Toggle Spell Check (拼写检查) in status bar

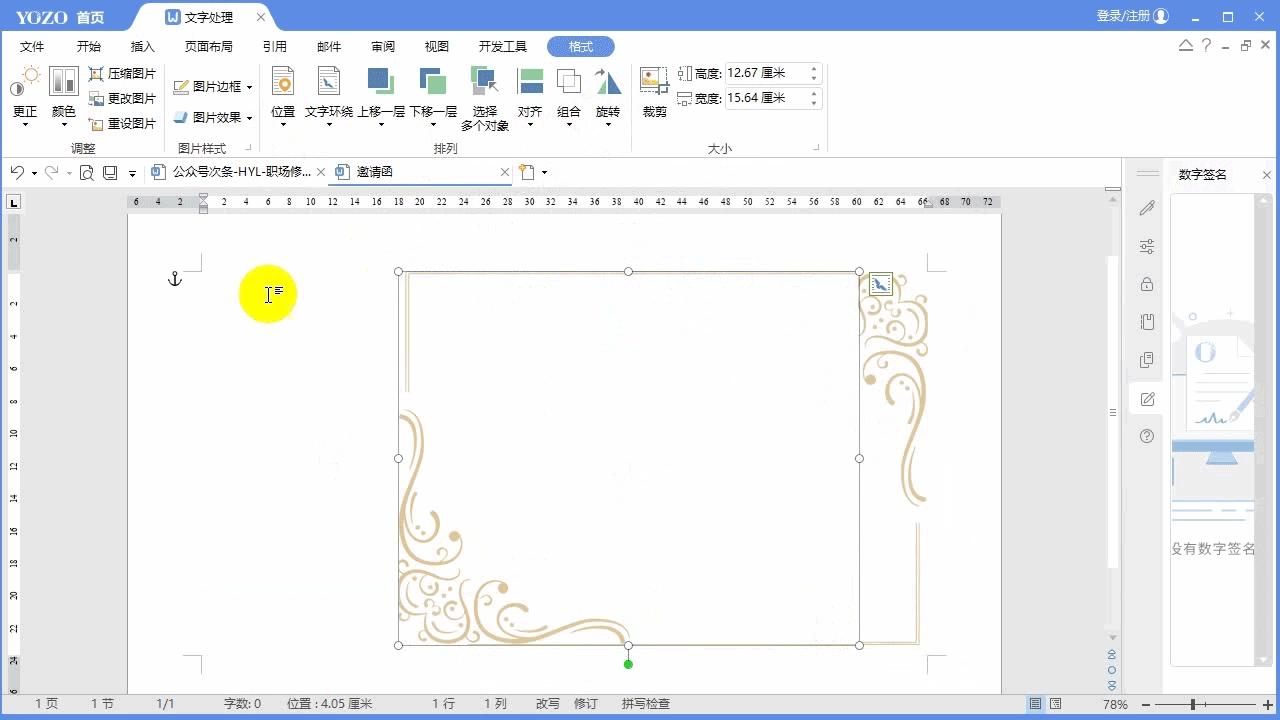click(645, 704)
